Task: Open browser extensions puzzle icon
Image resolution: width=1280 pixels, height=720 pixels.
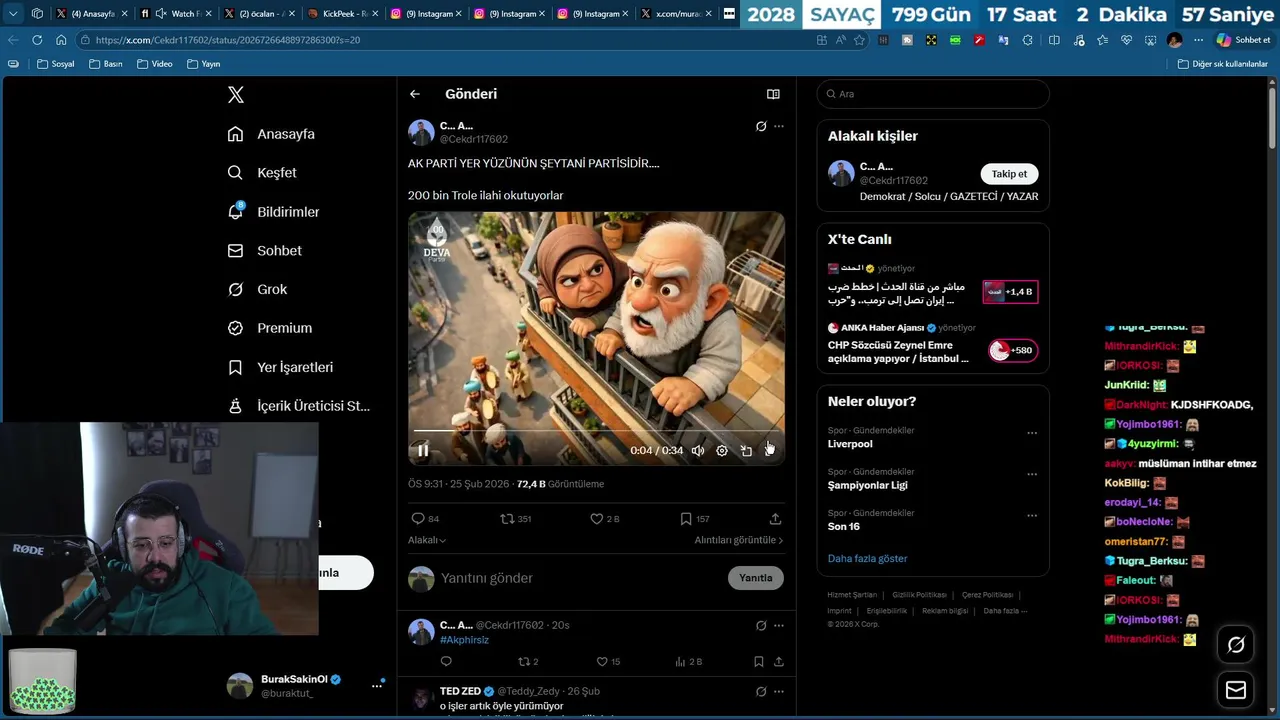Action: tap(1028, 40)
